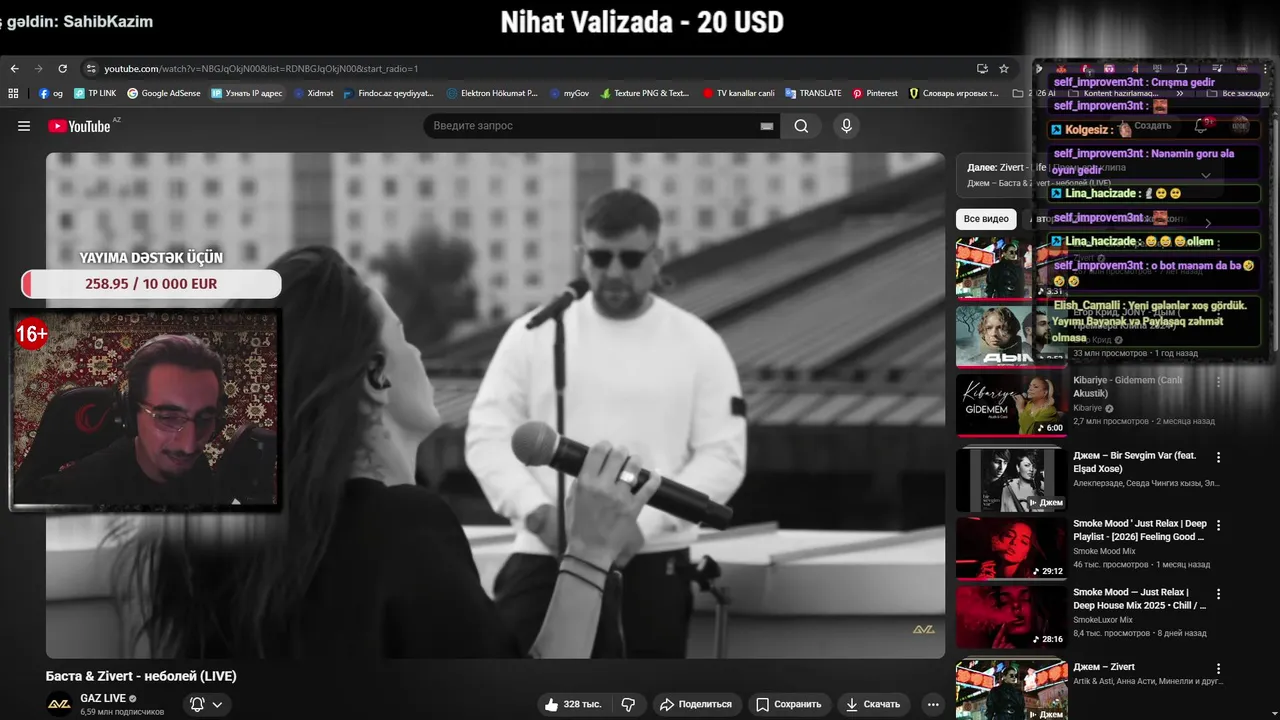The width and height of the screenshot is (1280, 720).
Task: Start voice search with microphone
Action: [x=846, y=126]
